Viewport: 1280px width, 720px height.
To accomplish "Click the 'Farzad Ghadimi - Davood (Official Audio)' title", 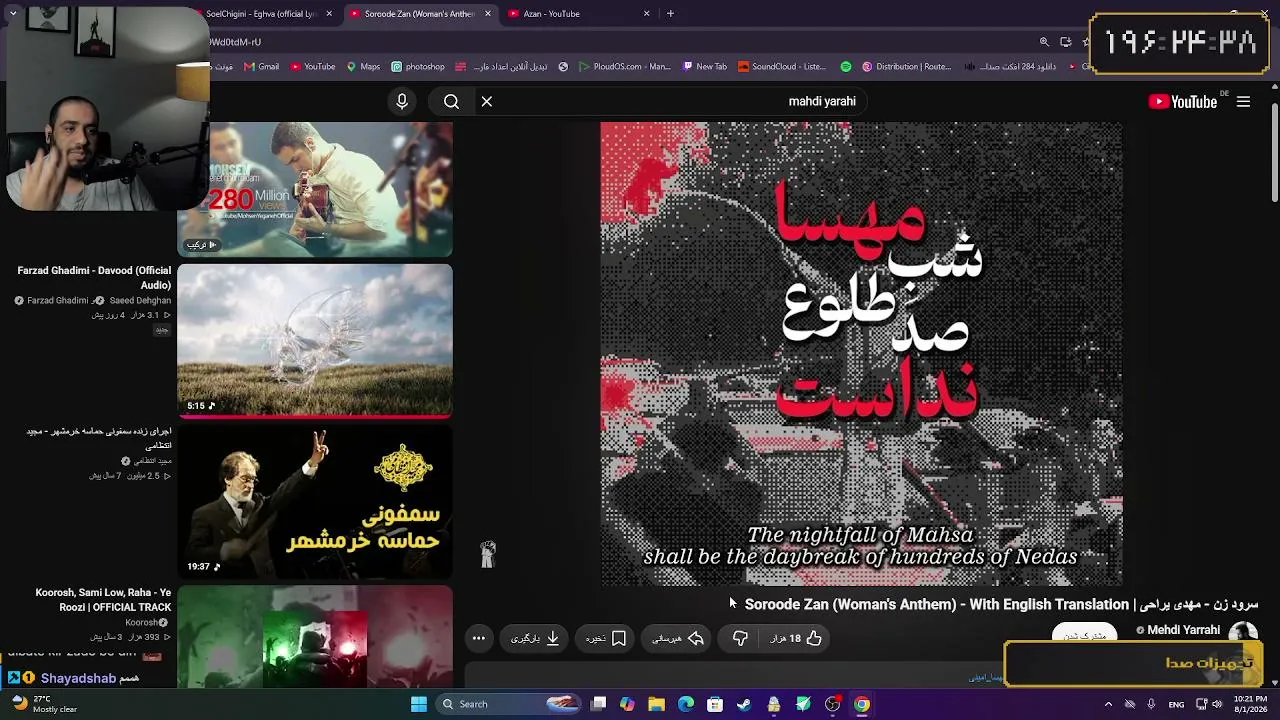I will pyautogui.click(x=94, y=278).
